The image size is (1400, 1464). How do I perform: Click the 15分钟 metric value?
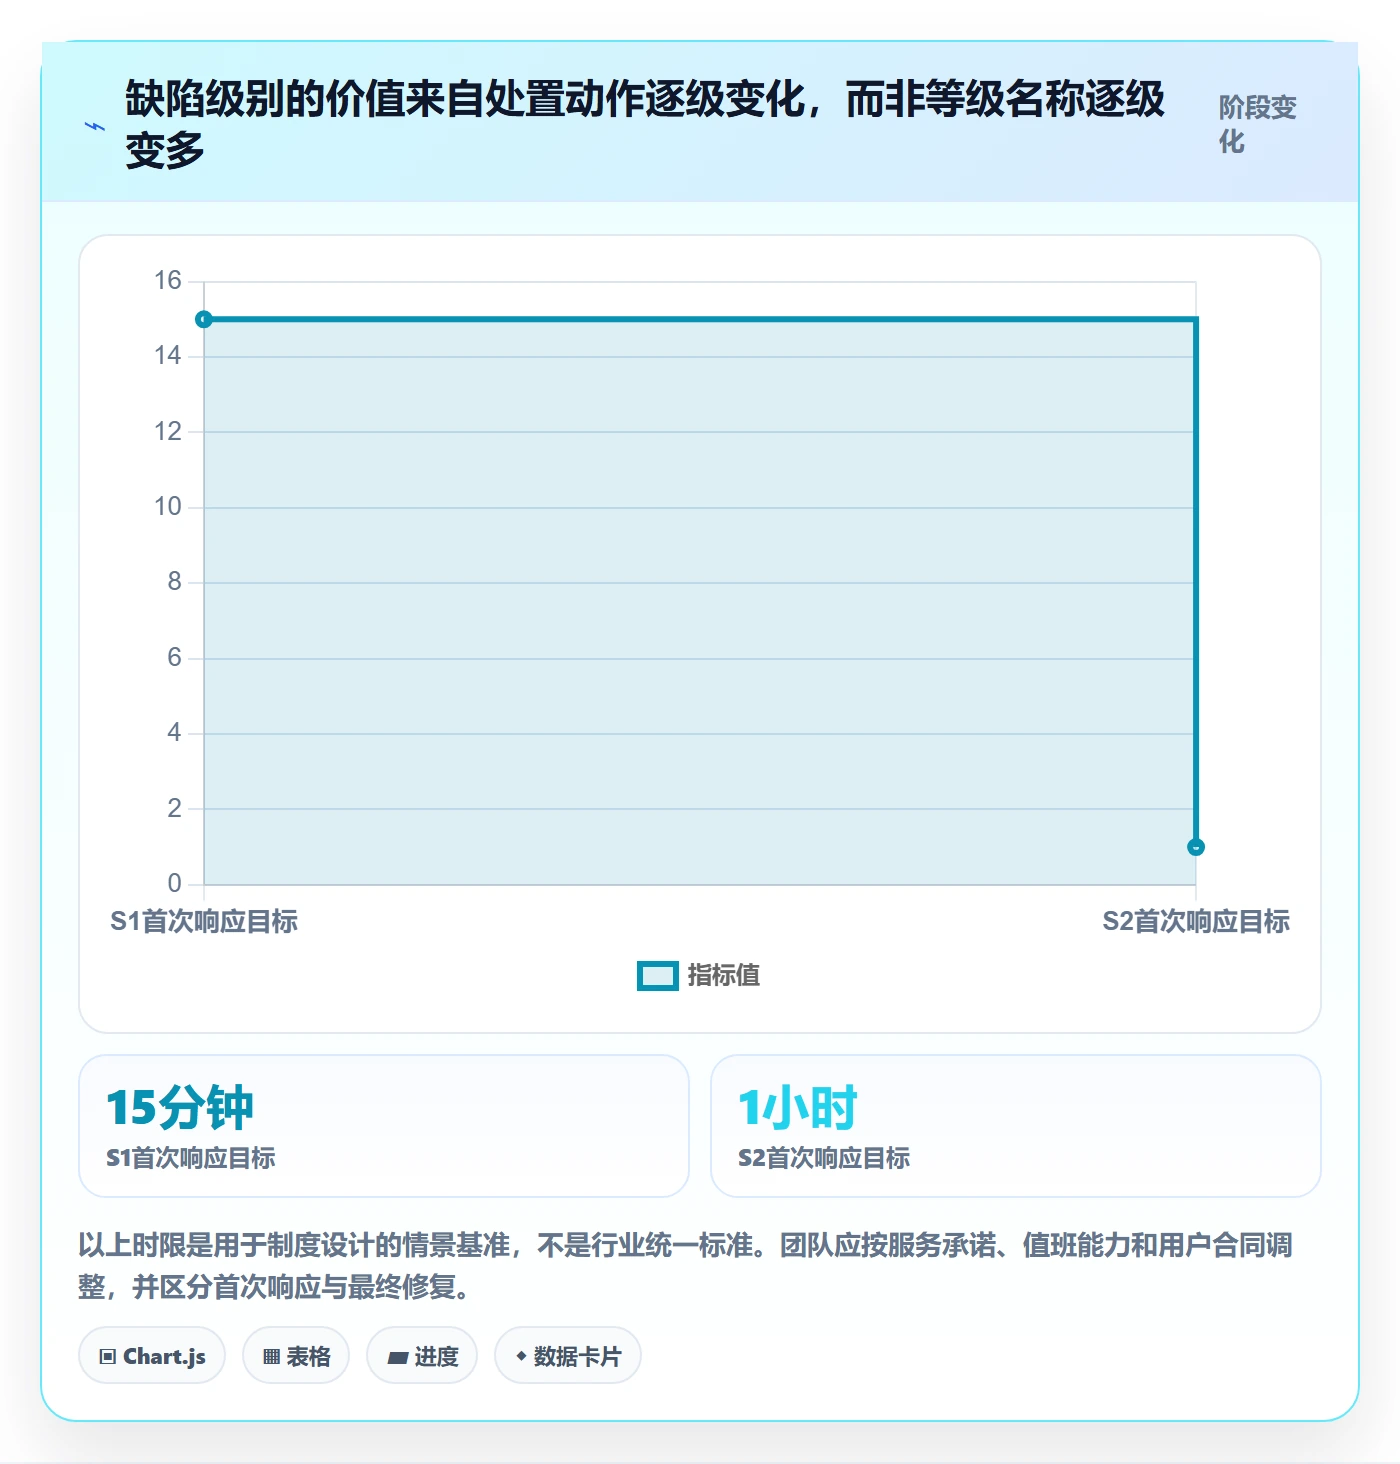pyautogui.click(x=180, y=1108)
